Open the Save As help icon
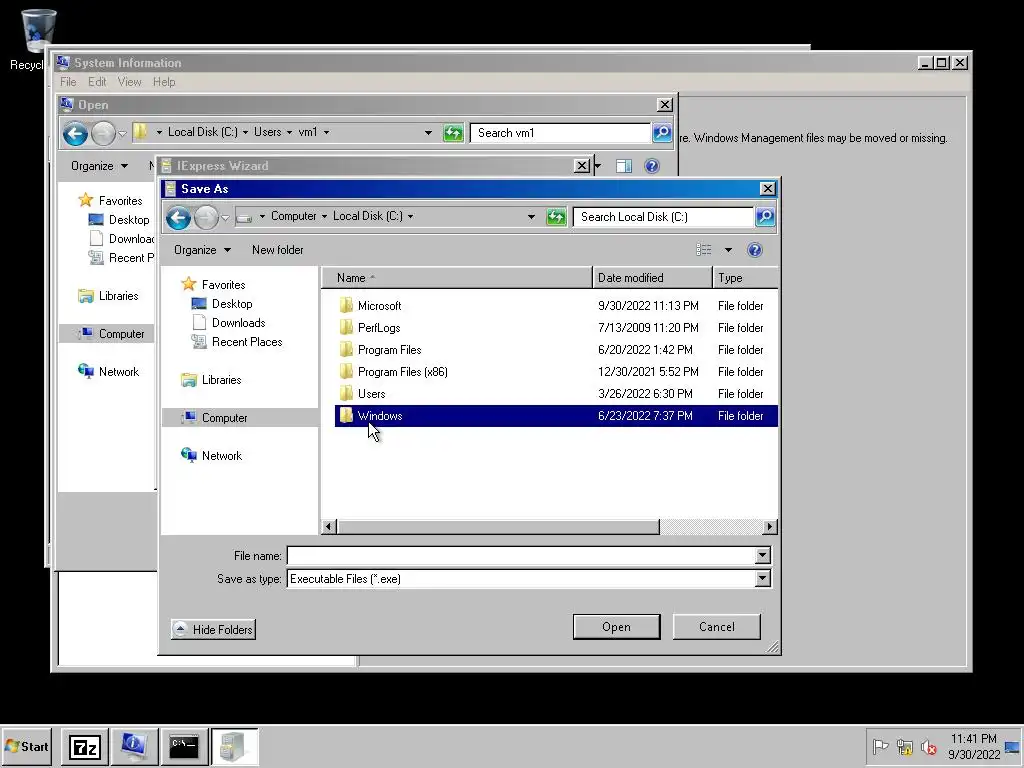The width and height of the screenshot is (1024, 768). 754,250
